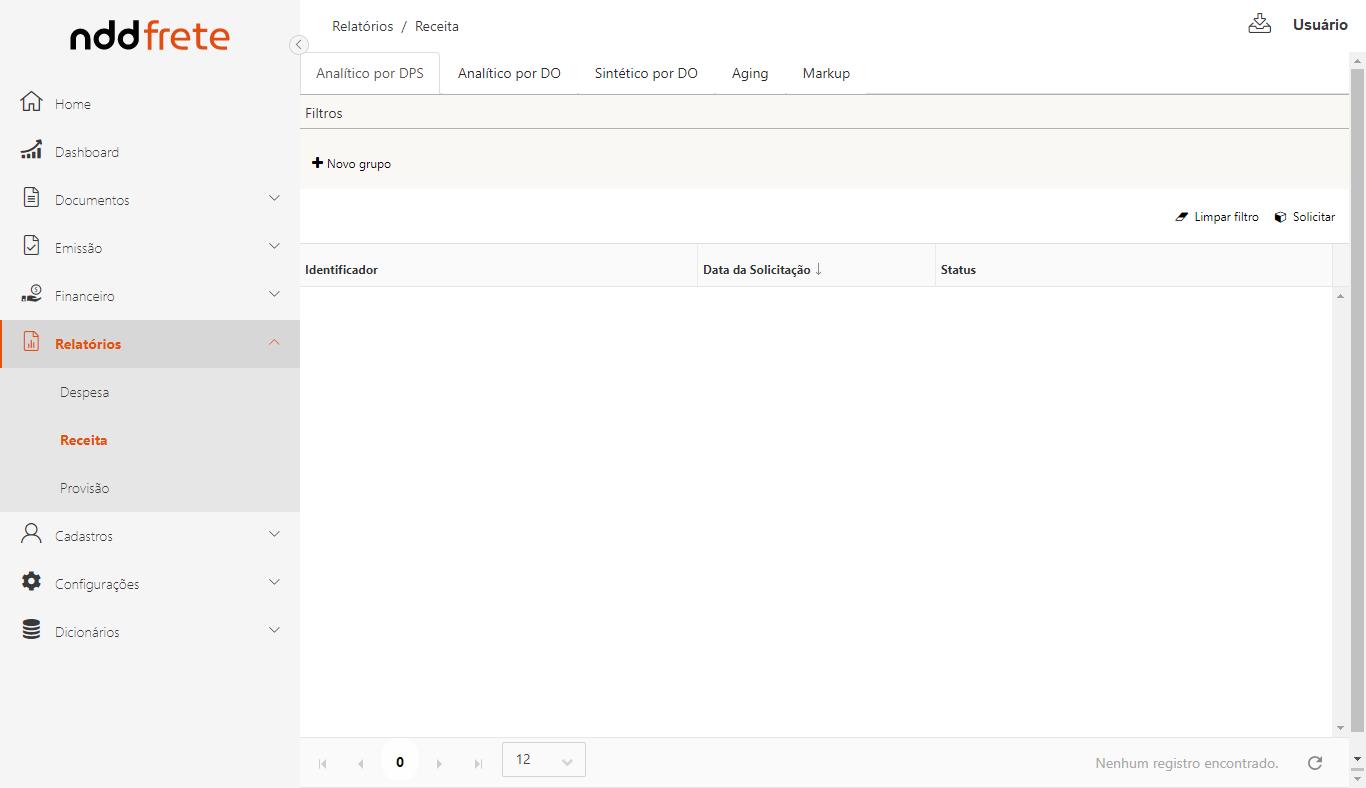
Task: Click the refresh icon in the footer
Action: 1315,763
